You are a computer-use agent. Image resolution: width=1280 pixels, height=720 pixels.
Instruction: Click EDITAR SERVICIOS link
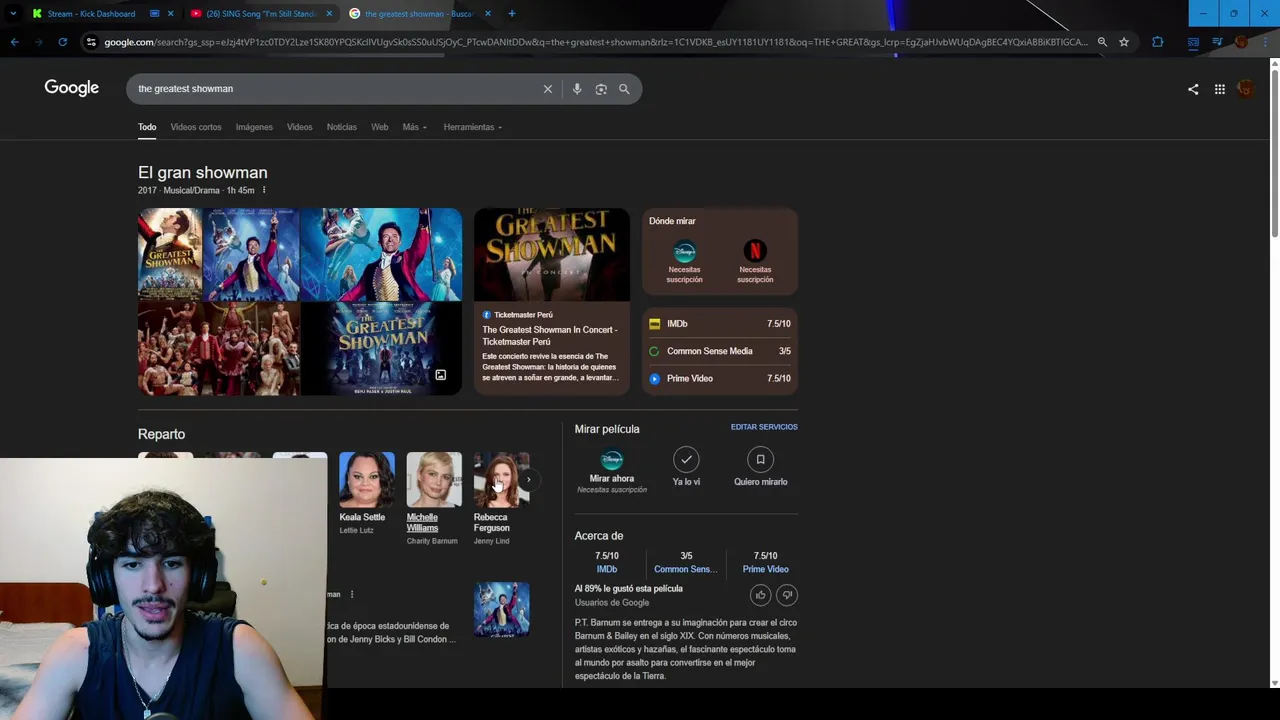click(x=764, y=427)
